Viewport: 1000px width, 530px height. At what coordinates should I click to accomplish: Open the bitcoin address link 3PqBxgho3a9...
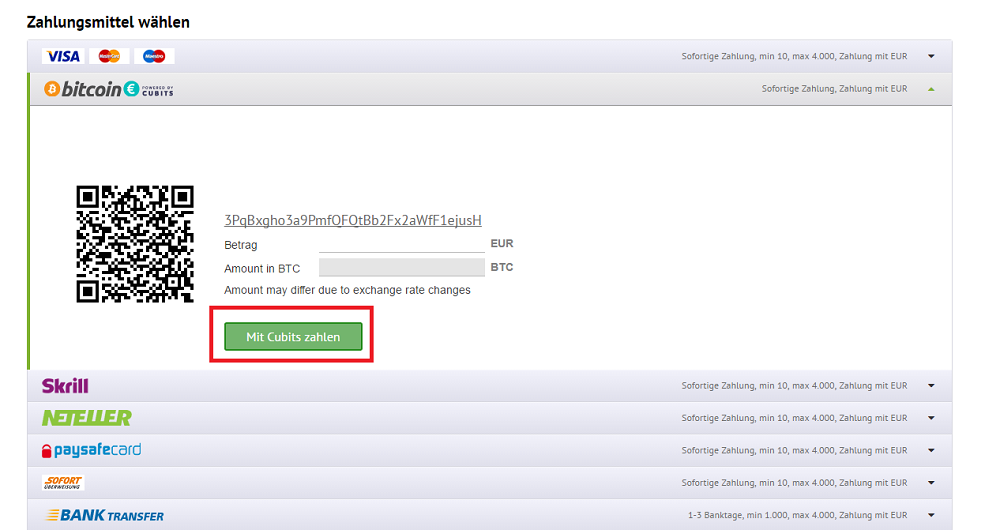(x=353, y=220)
